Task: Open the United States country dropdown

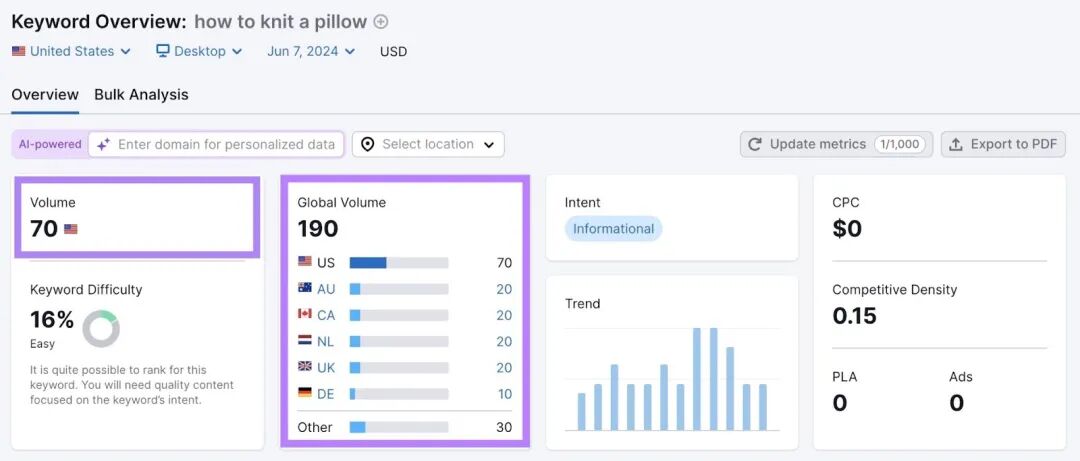Action: 72,51
